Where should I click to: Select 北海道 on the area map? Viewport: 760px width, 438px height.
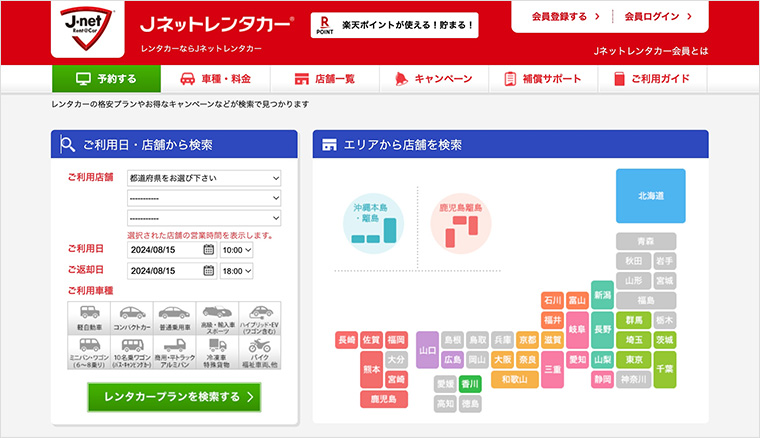click(x=650, y=196)
